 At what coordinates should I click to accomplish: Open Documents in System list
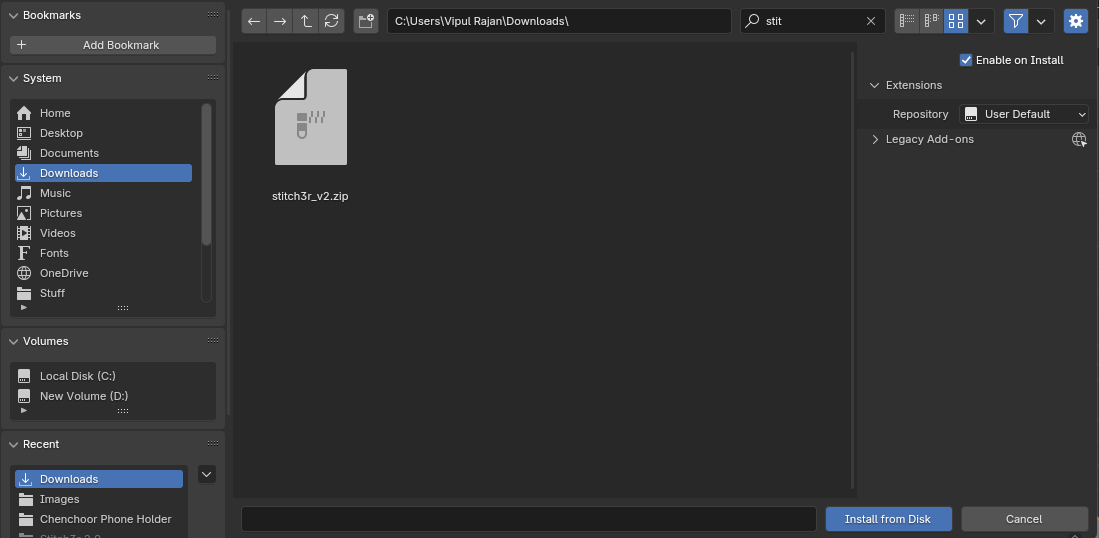(x=103, y=153)
